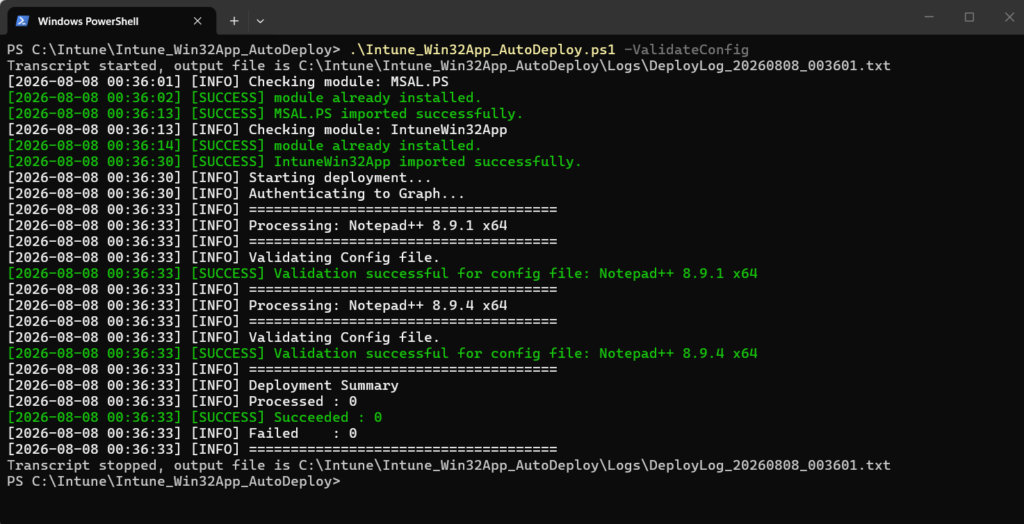Viewport: 1024px width, 524px height.
Task: Close the Windows PowerShell tab
Action: 198,21
